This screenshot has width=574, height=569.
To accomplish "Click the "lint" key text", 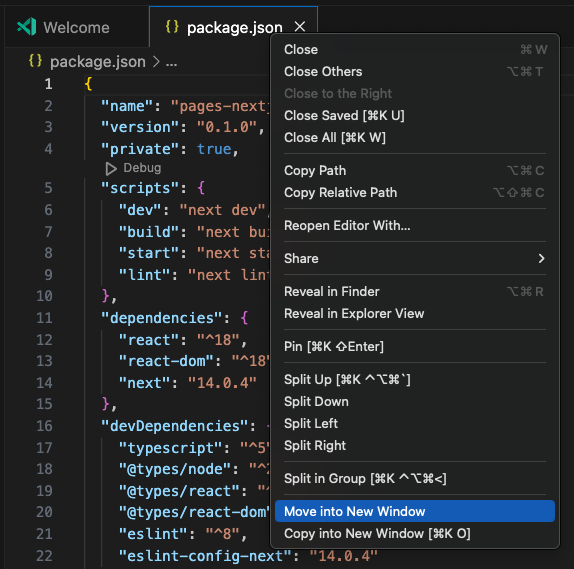I will pos(144,275).
